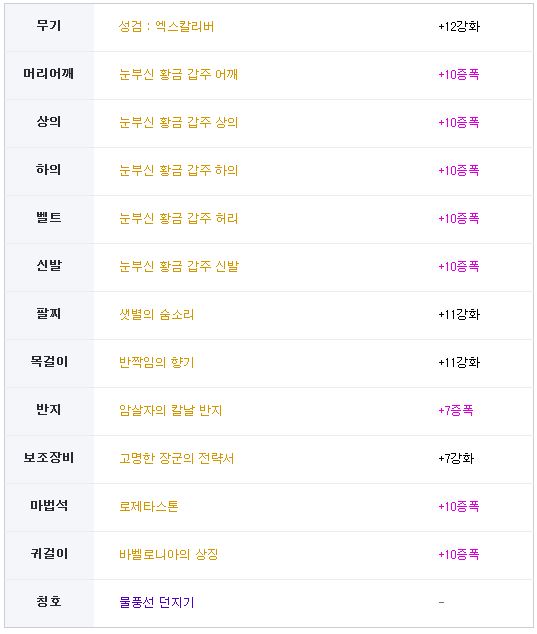Select the 머리어깨 row header cell

(x=49, y=75)
